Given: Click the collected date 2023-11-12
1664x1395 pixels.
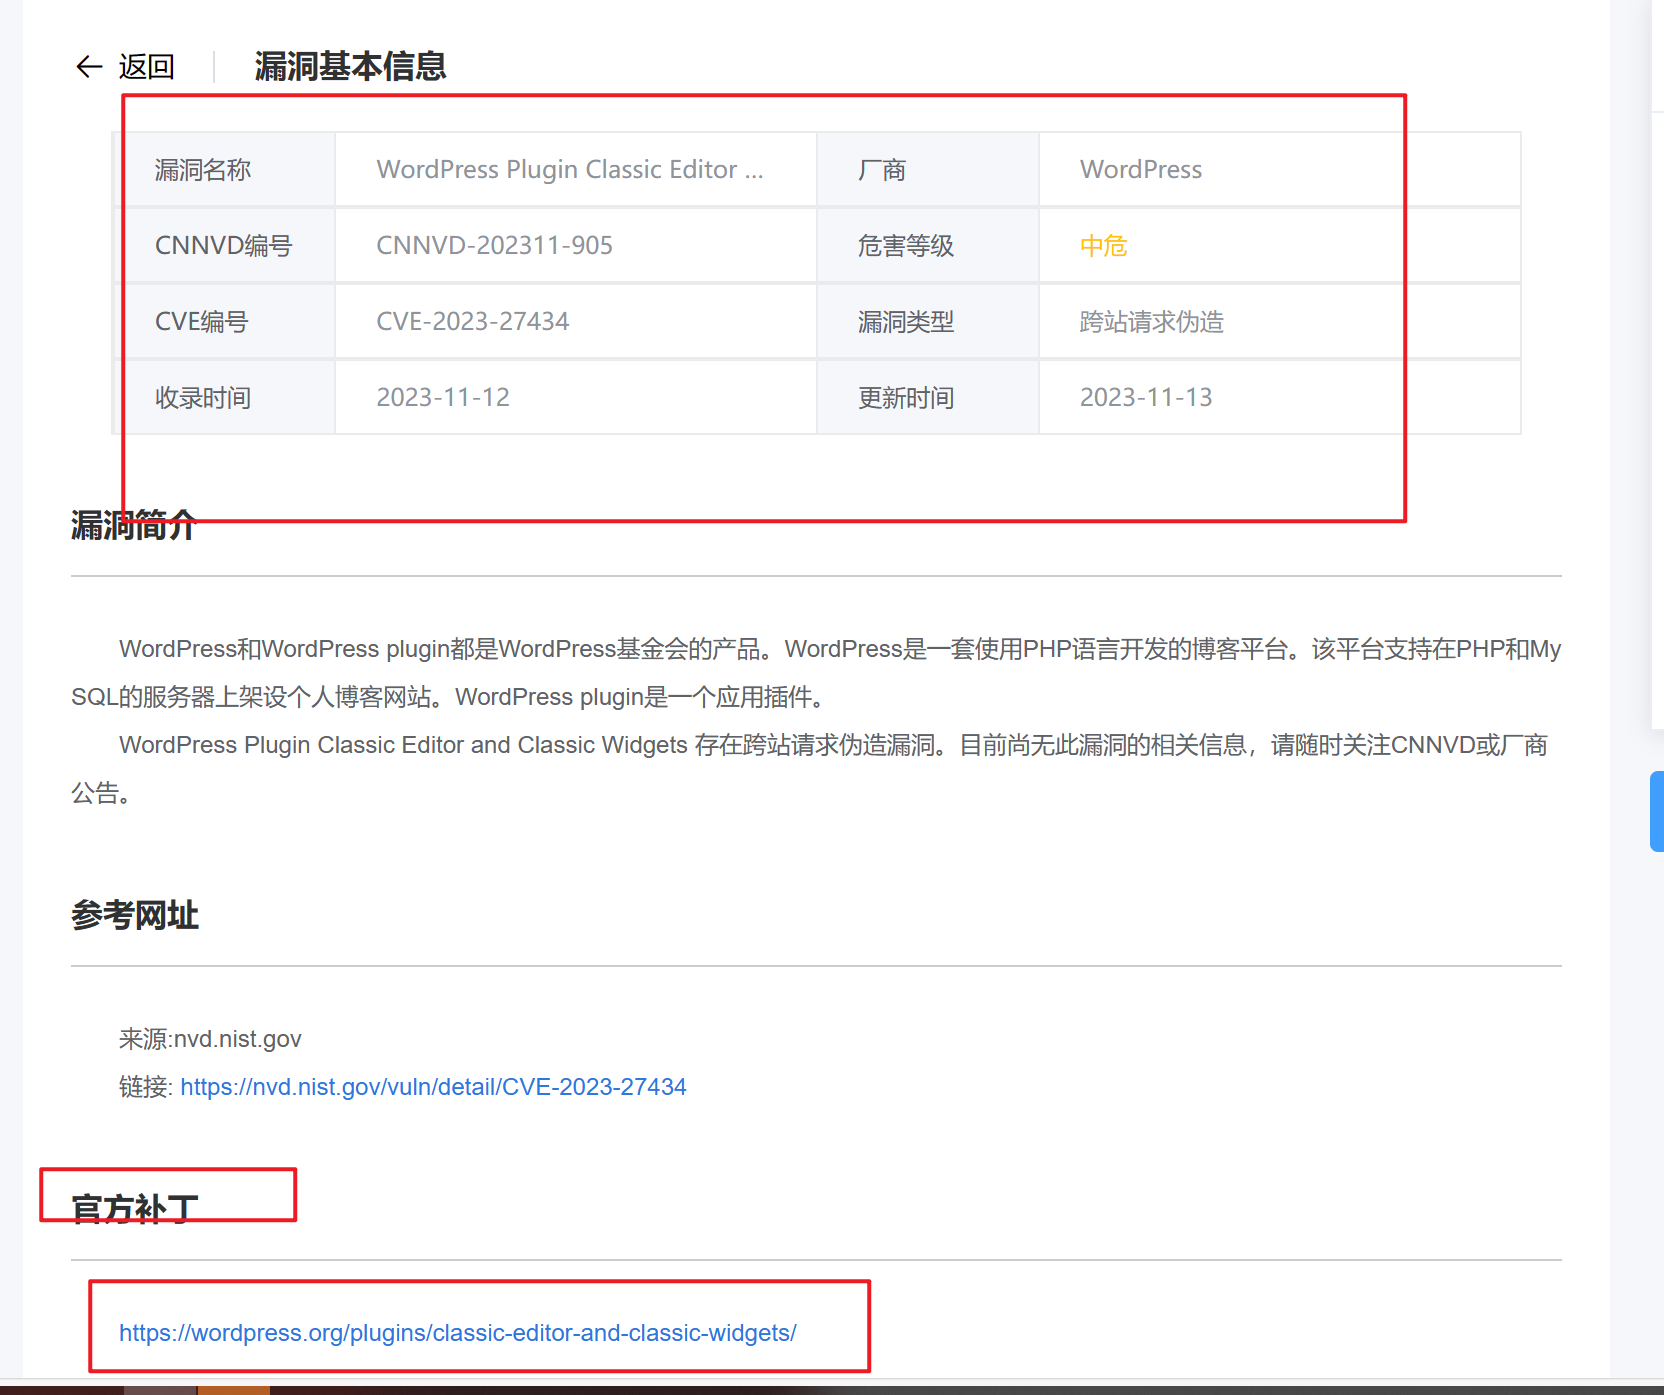Looking at the screenshot, I should pos(443,398).
